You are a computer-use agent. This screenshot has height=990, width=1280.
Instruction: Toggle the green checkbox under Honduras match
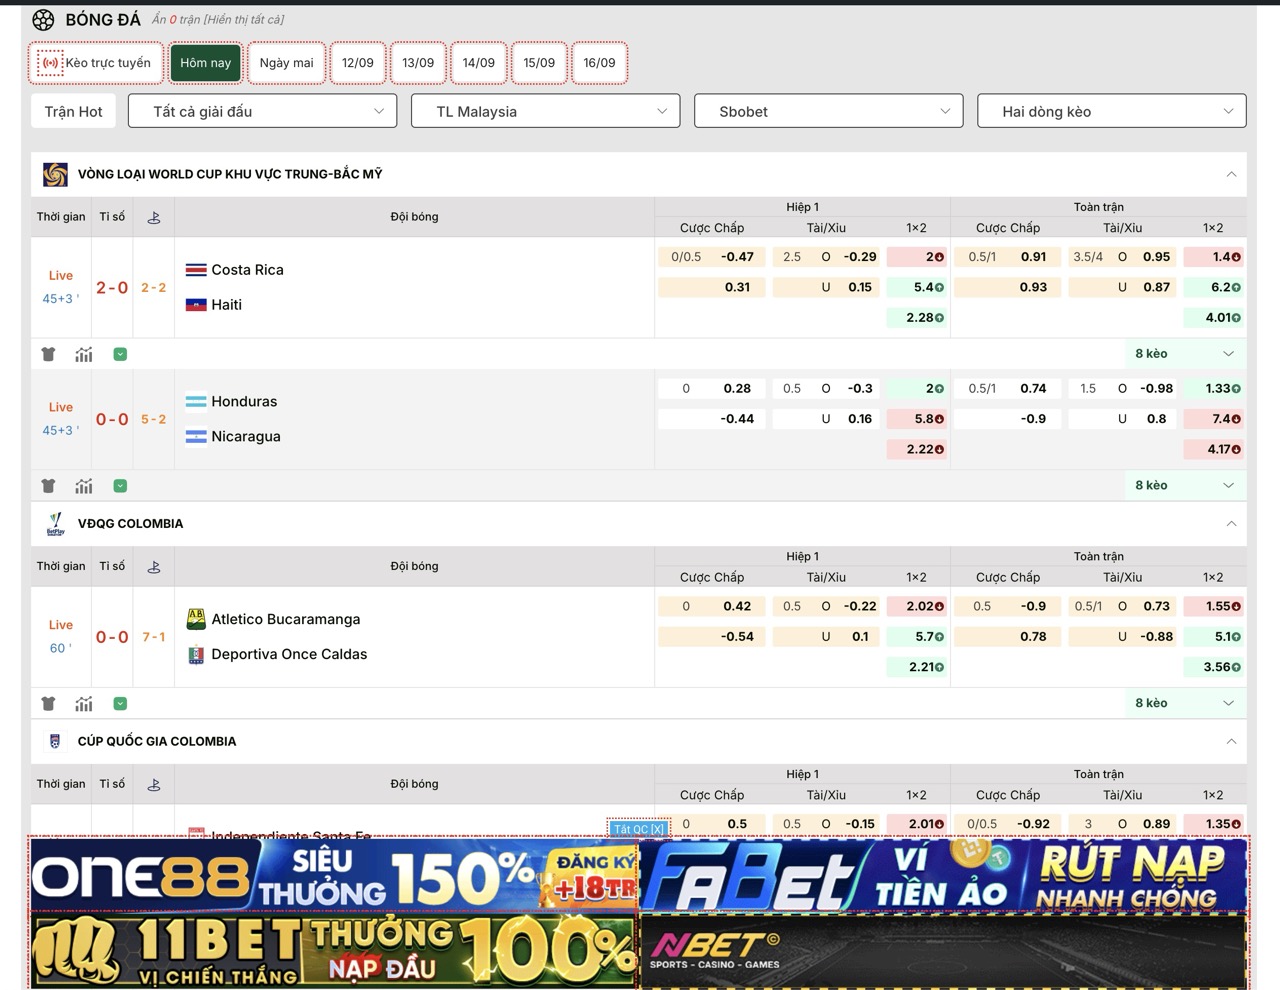click(x=120, y=486)
